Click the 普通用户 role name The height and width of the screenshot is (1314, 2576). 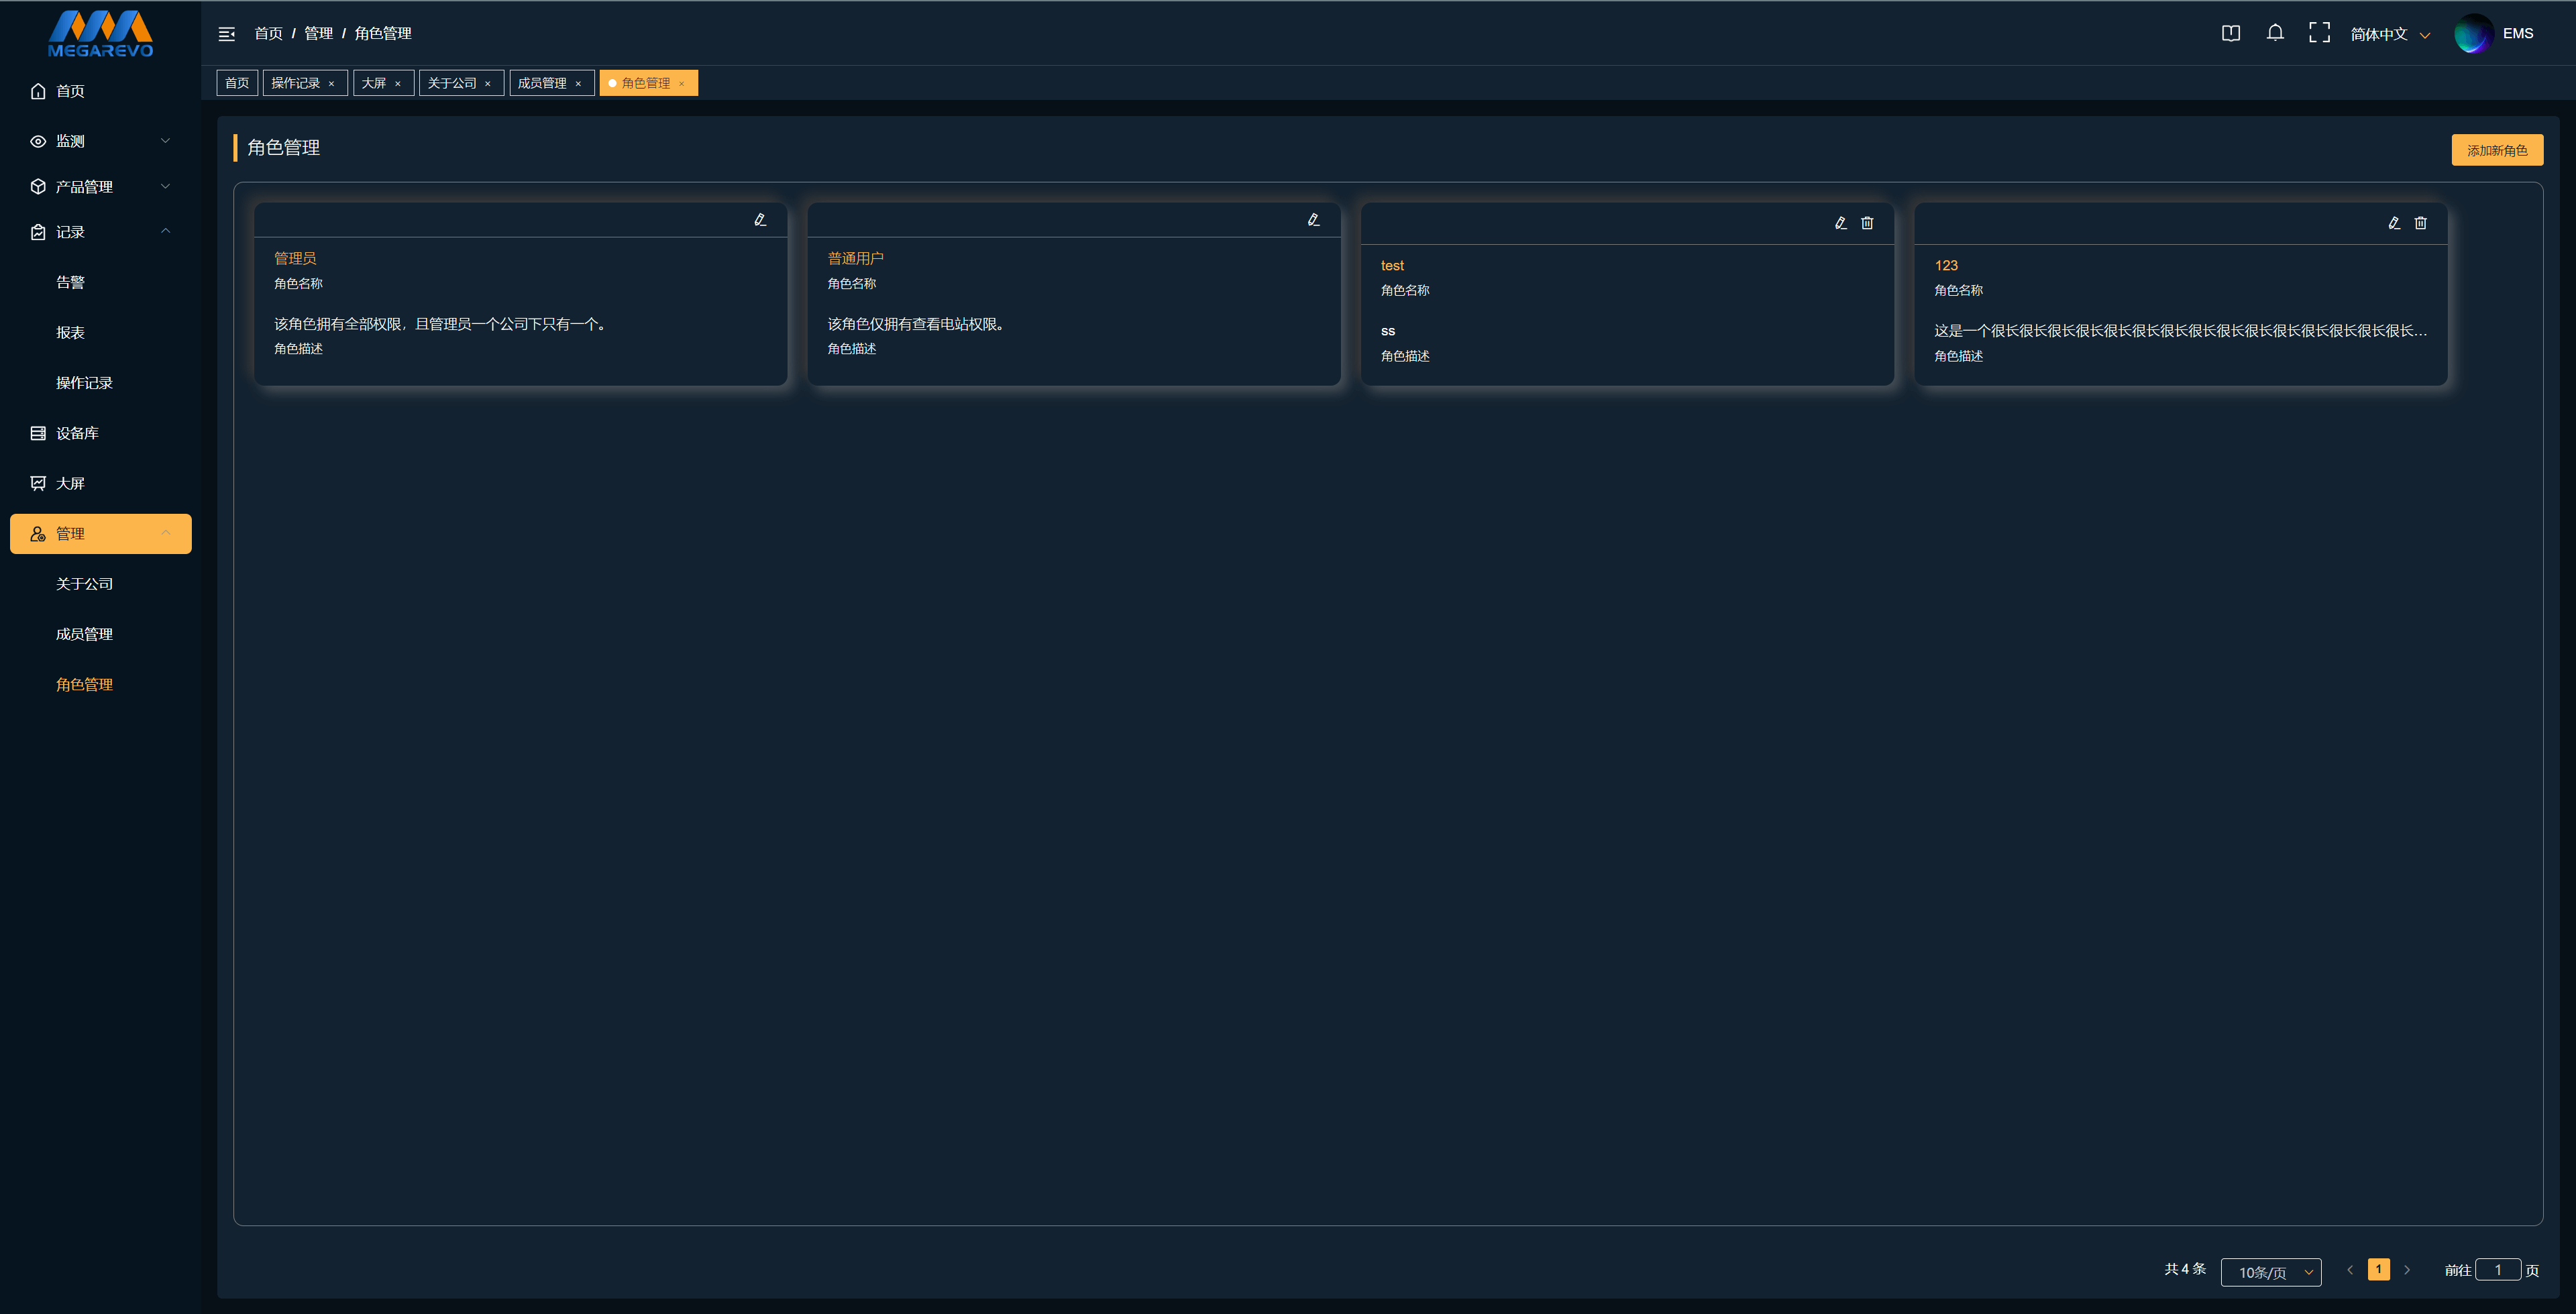(856, 258)
